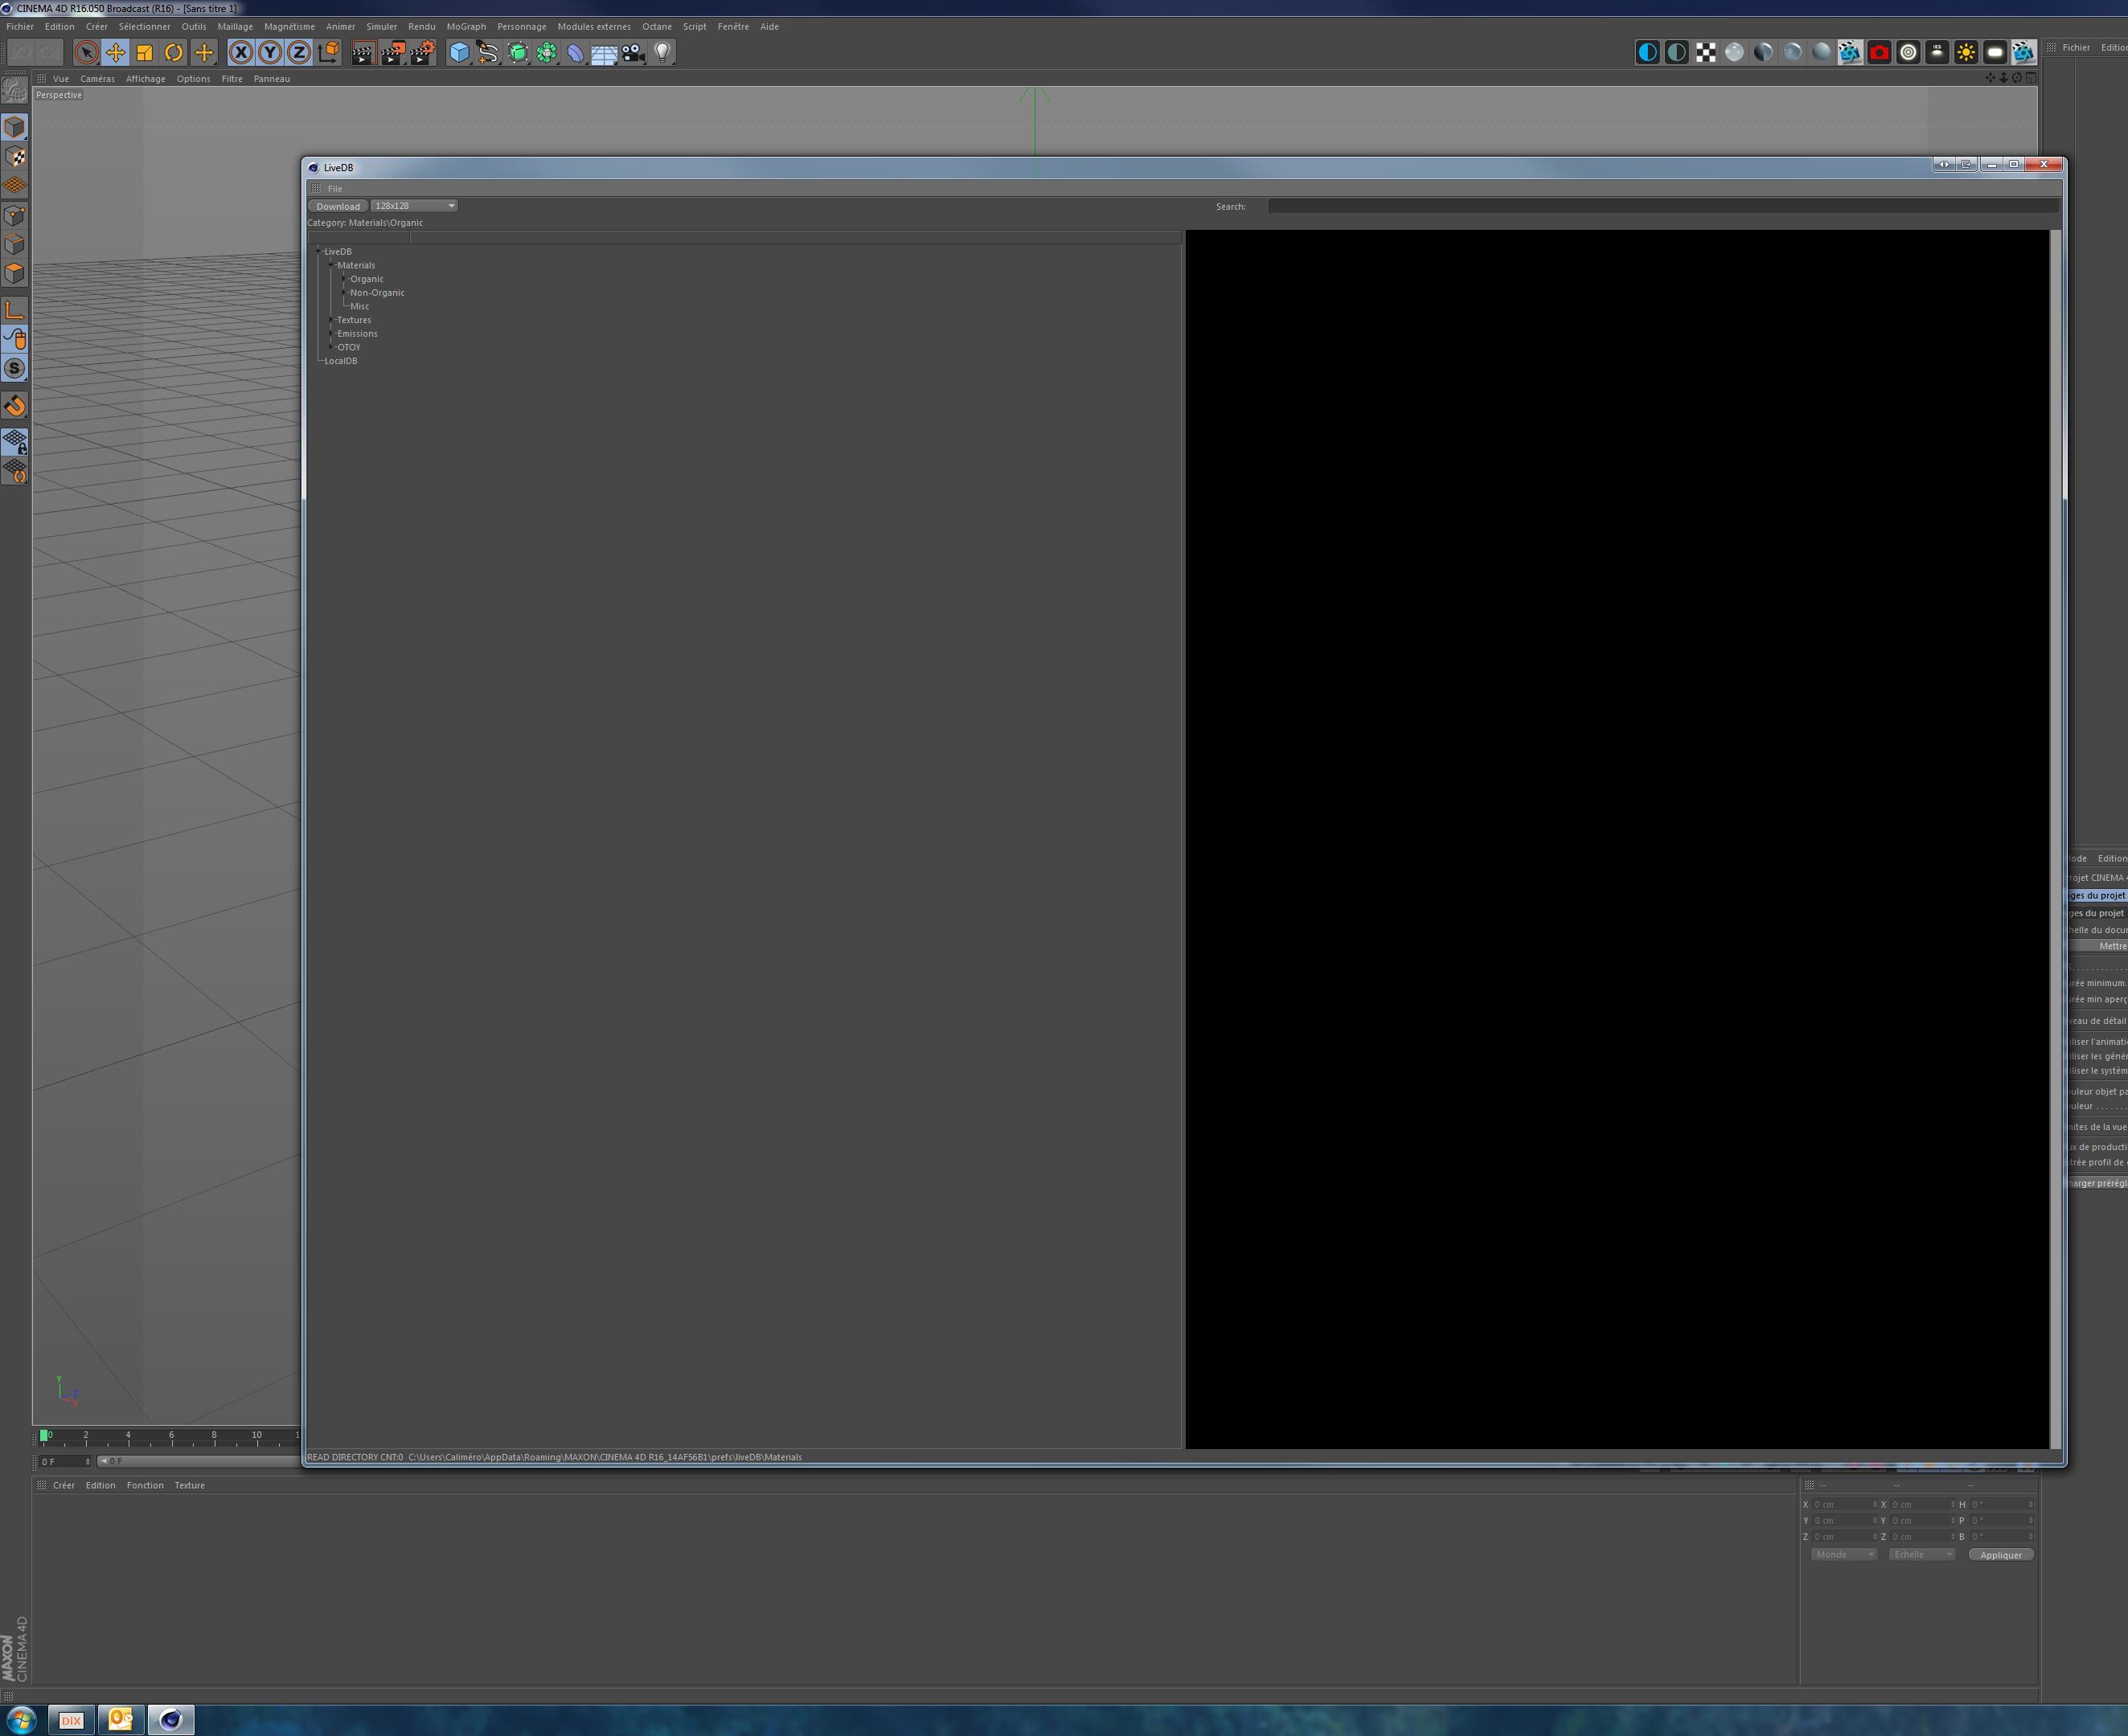Image resolution: width=2128 pixels, height=1736 pixels.
Task: Add Octane daylight sun icon
Action: coord(1966,53)
